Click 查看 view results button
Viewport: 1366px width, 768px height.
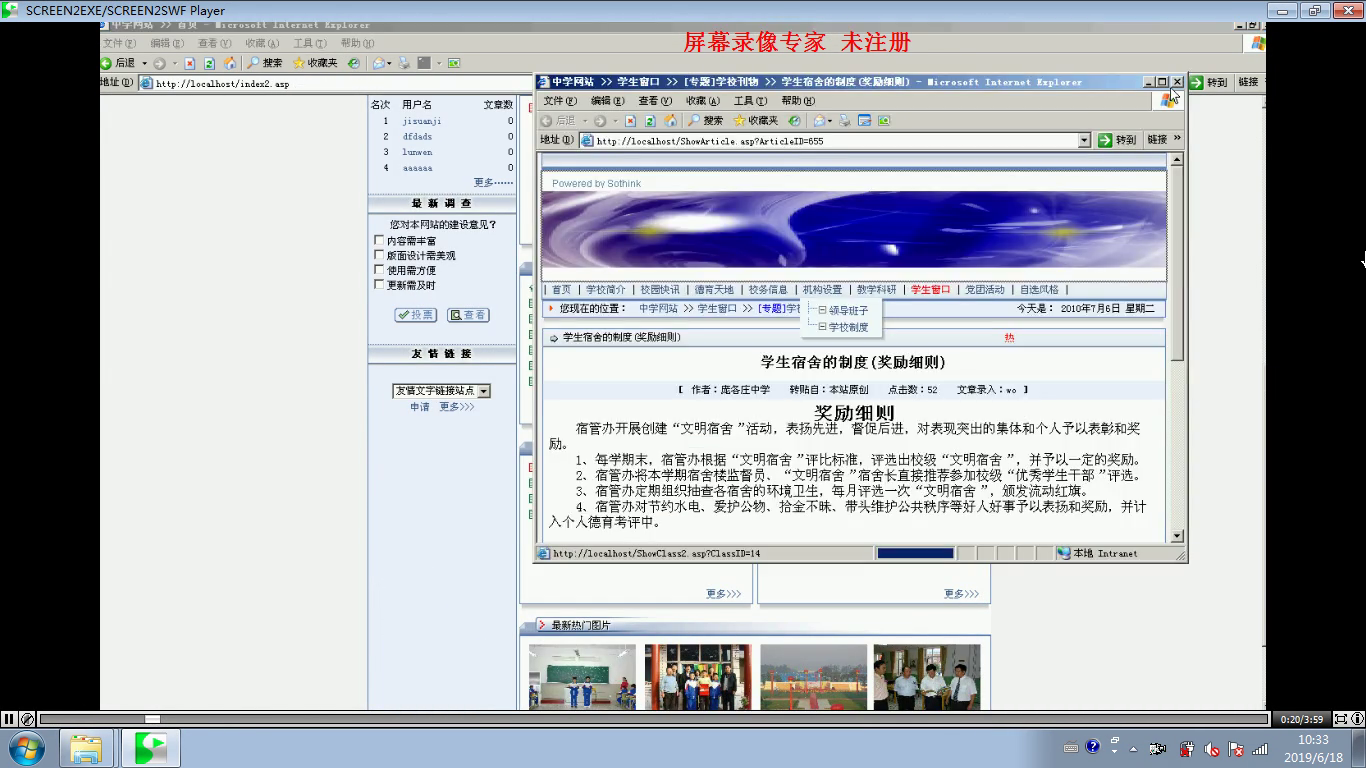[x=468, y=315]
